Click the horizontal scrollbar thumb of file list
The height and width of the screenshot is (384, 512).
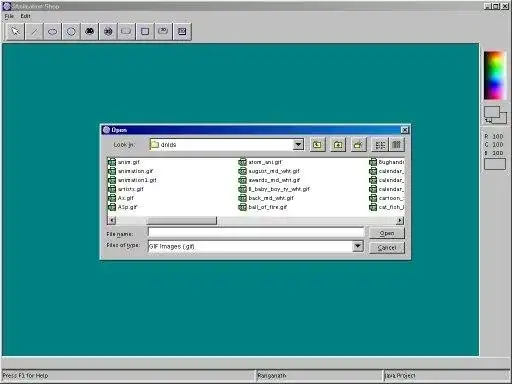click(x=182, y=220)
